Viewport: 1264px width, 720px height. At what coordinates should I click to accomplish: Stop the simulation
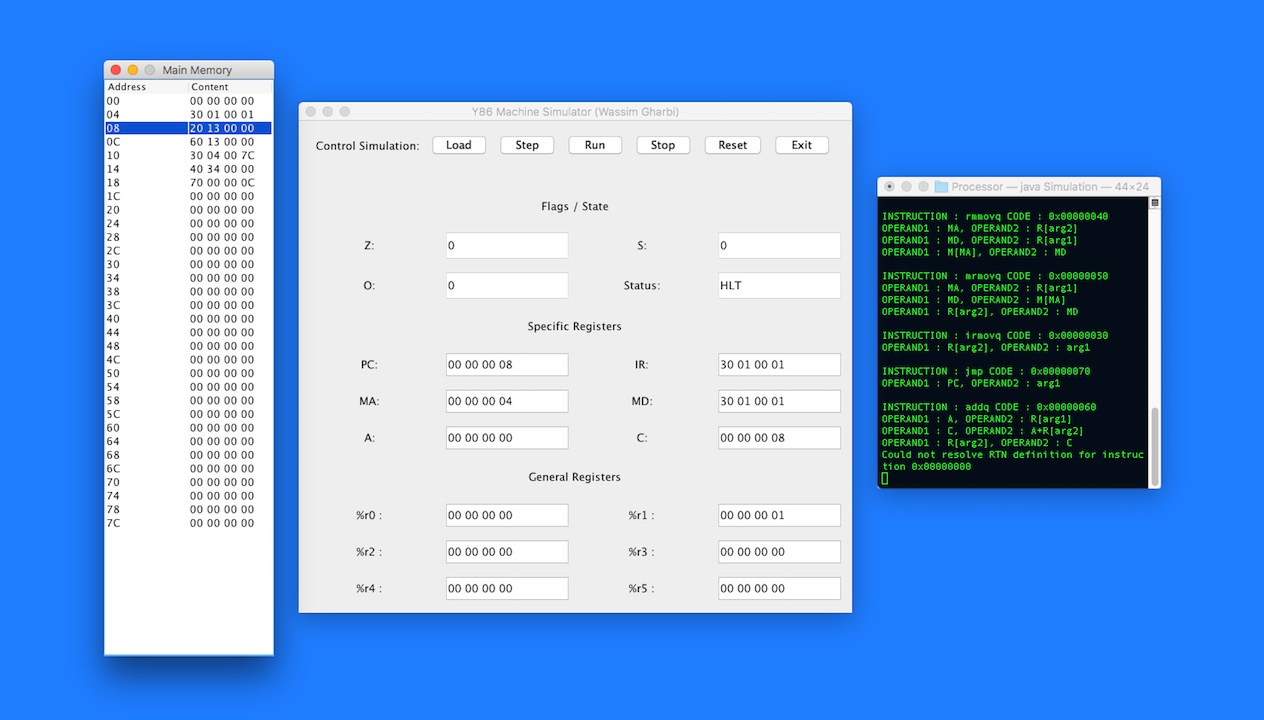[663, 145]
